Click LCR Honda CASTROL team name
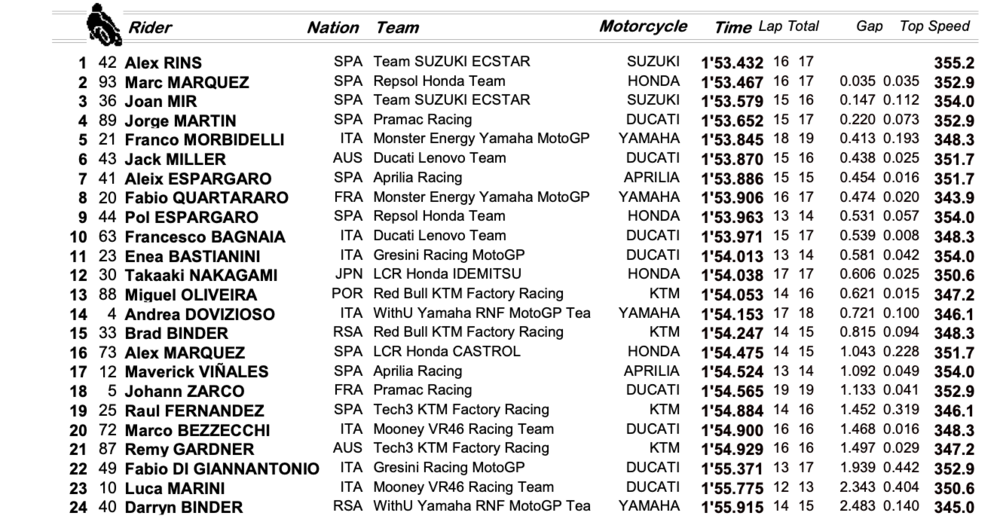 [446, 351]
